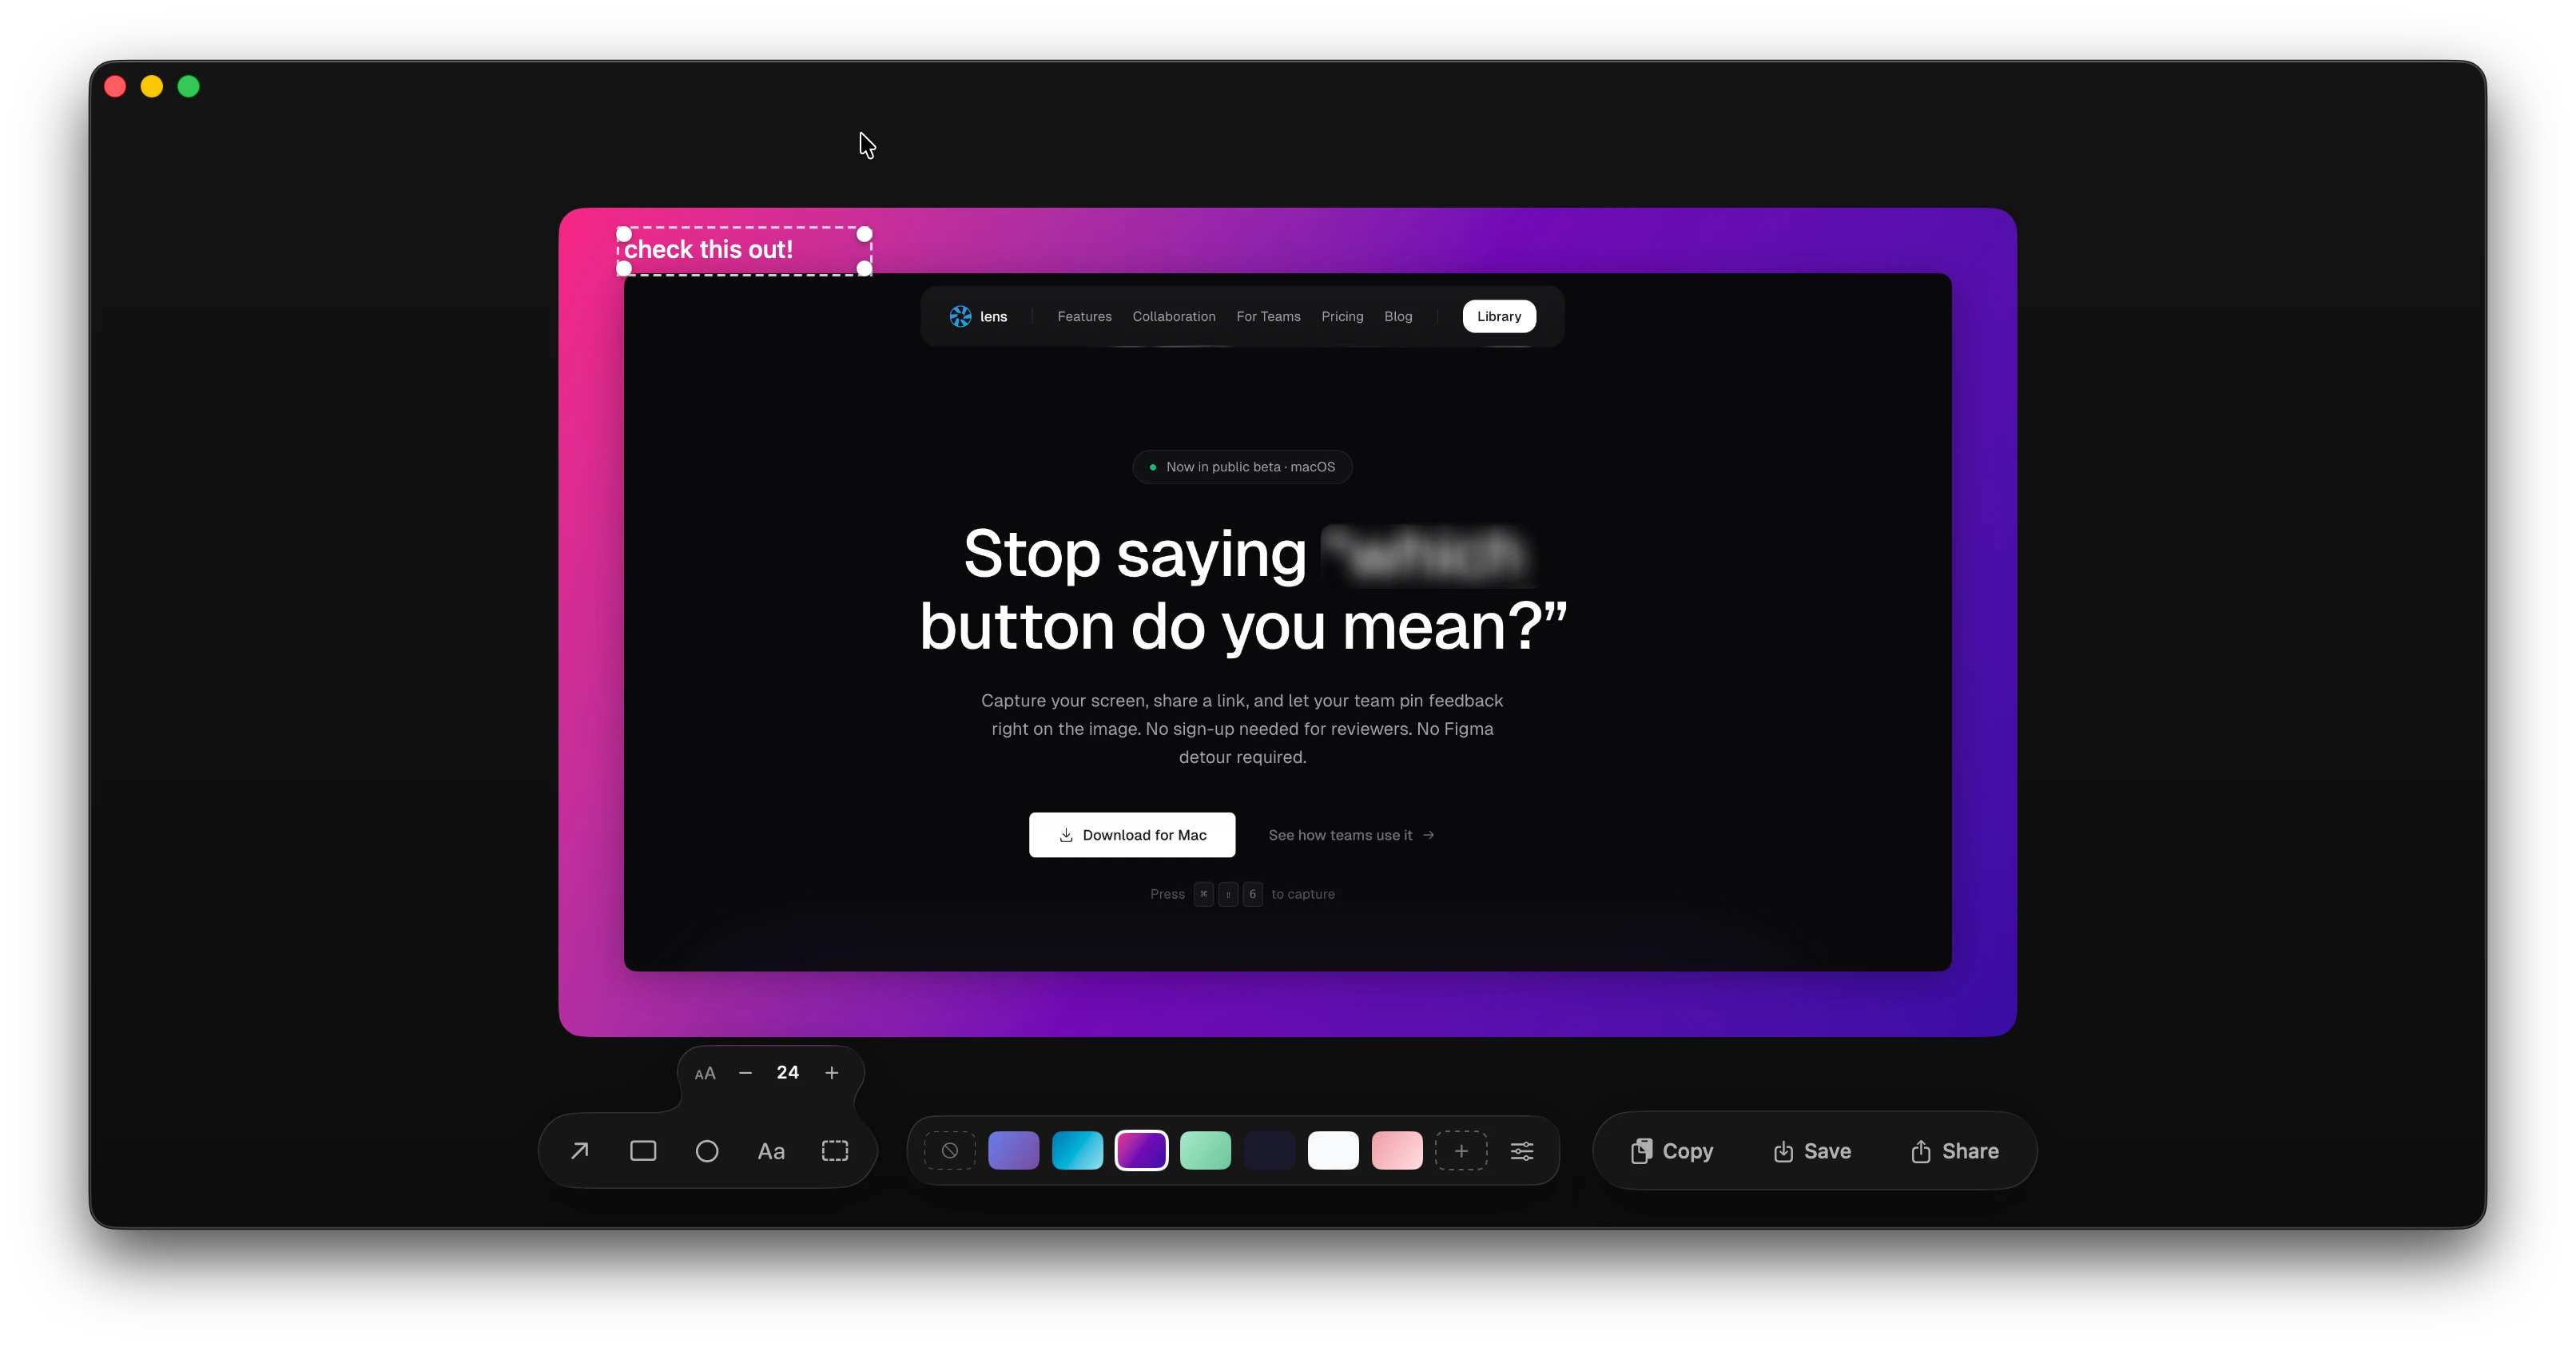2576x1347 pixels.
Task: Increase font size with plus
Action: 831,1073
